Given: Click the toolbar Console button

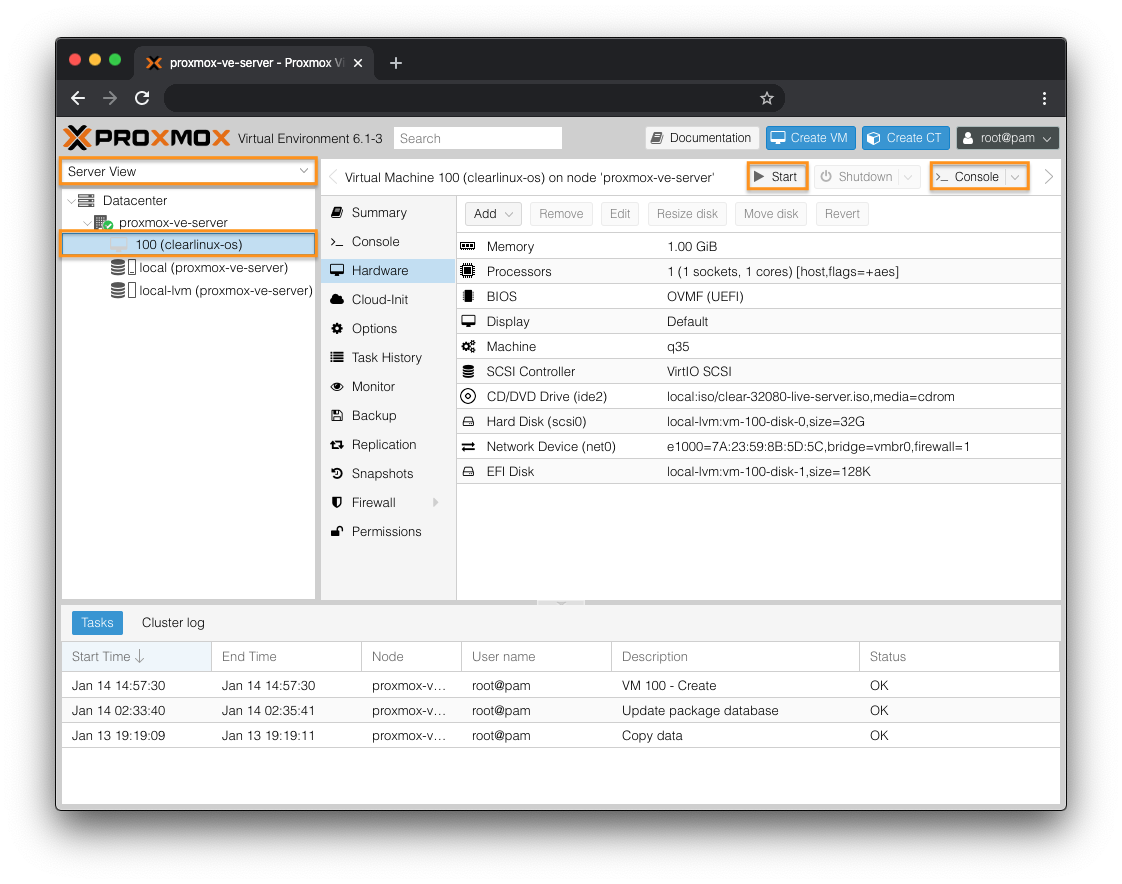Looking at the screenshot, I should click(x=968, y=177).
